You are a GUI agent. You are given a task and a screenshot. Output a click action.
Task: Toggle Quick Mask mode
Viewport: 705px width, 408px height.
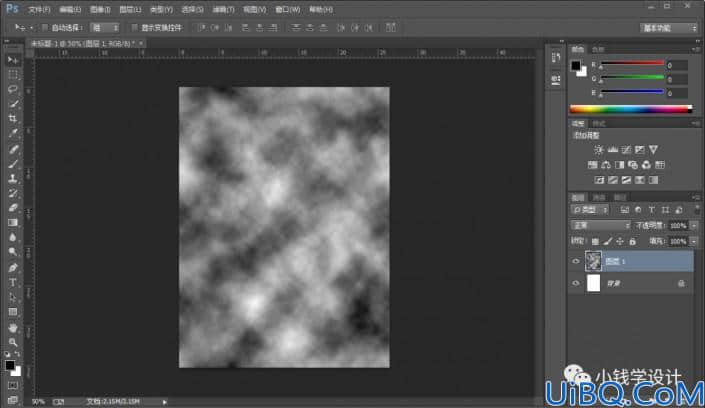pyautogui.click(x=13, y=386)
